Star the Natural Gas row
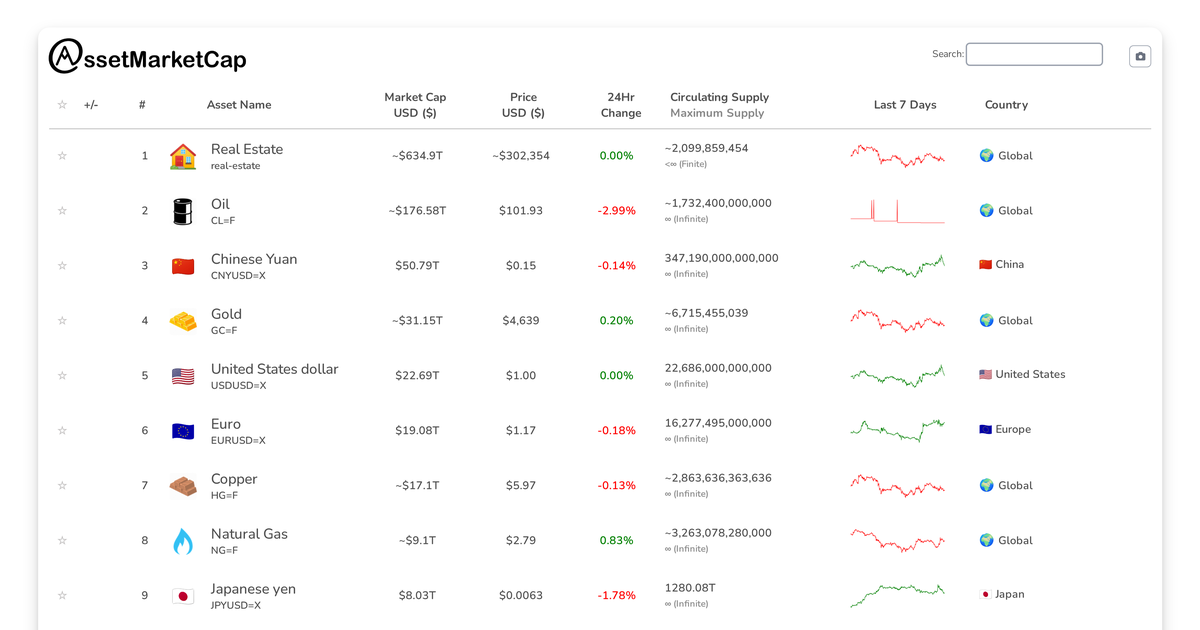The width and height of the screenshot is (1200, 630). coord(62,541)
